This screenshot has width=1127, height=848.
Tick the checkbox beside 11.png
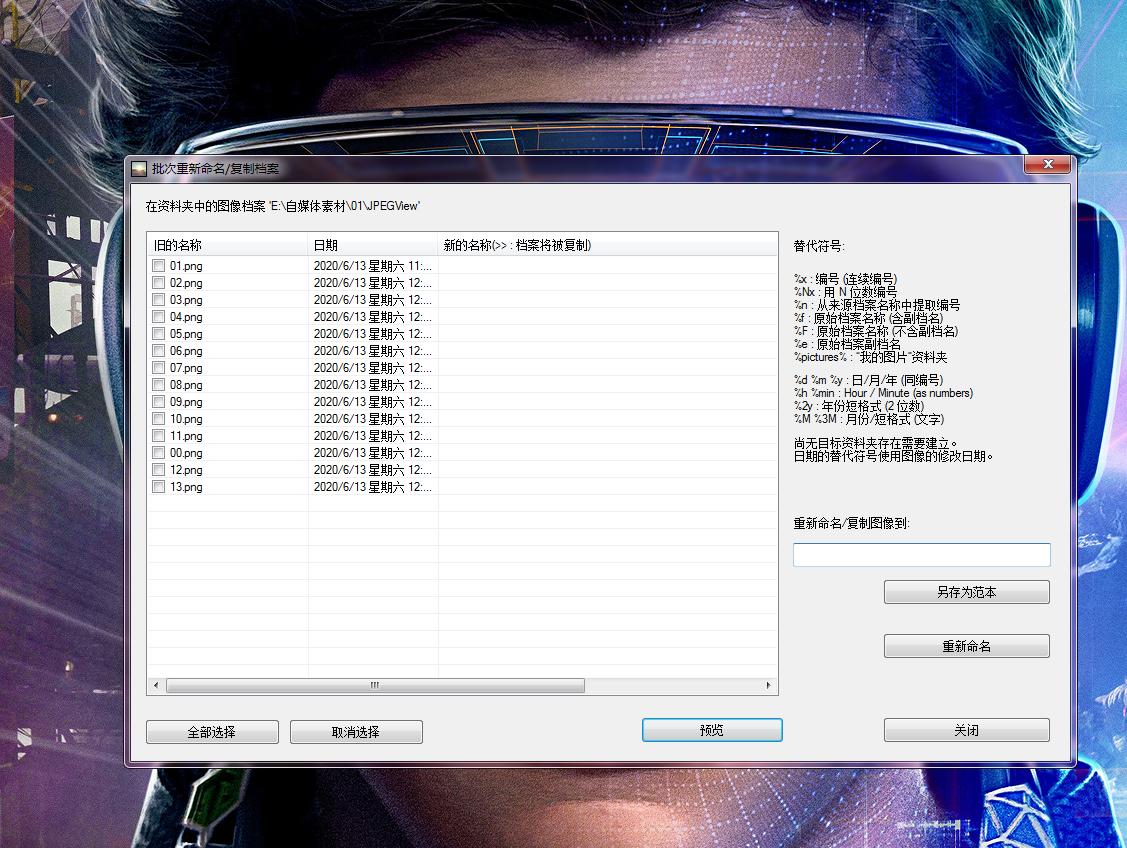157,435
